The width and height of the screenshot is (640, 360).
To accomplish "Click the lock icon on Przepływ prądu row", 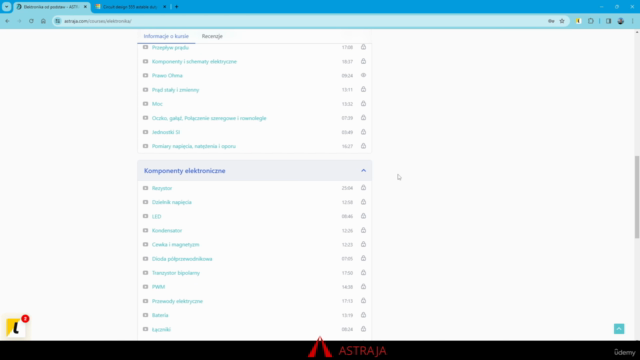I will tap(363, 47).
